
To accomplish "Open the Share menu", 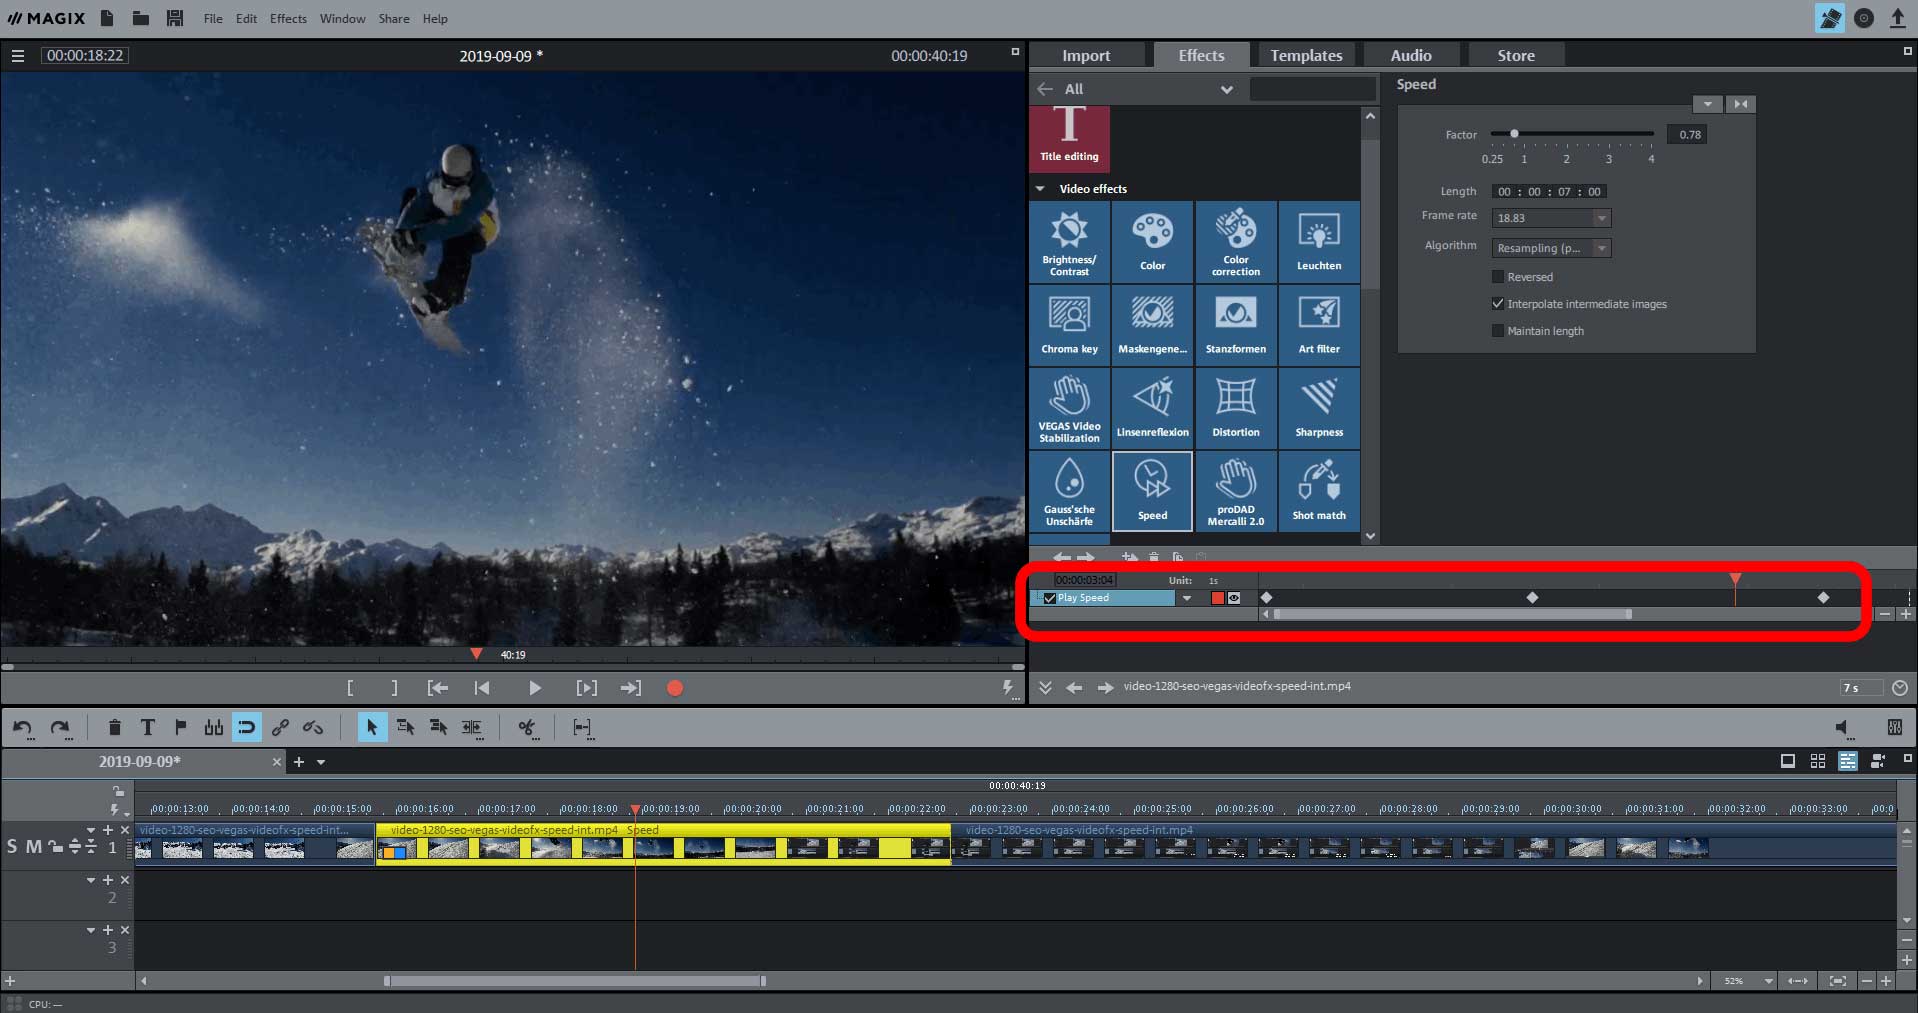I will point(394,19).
